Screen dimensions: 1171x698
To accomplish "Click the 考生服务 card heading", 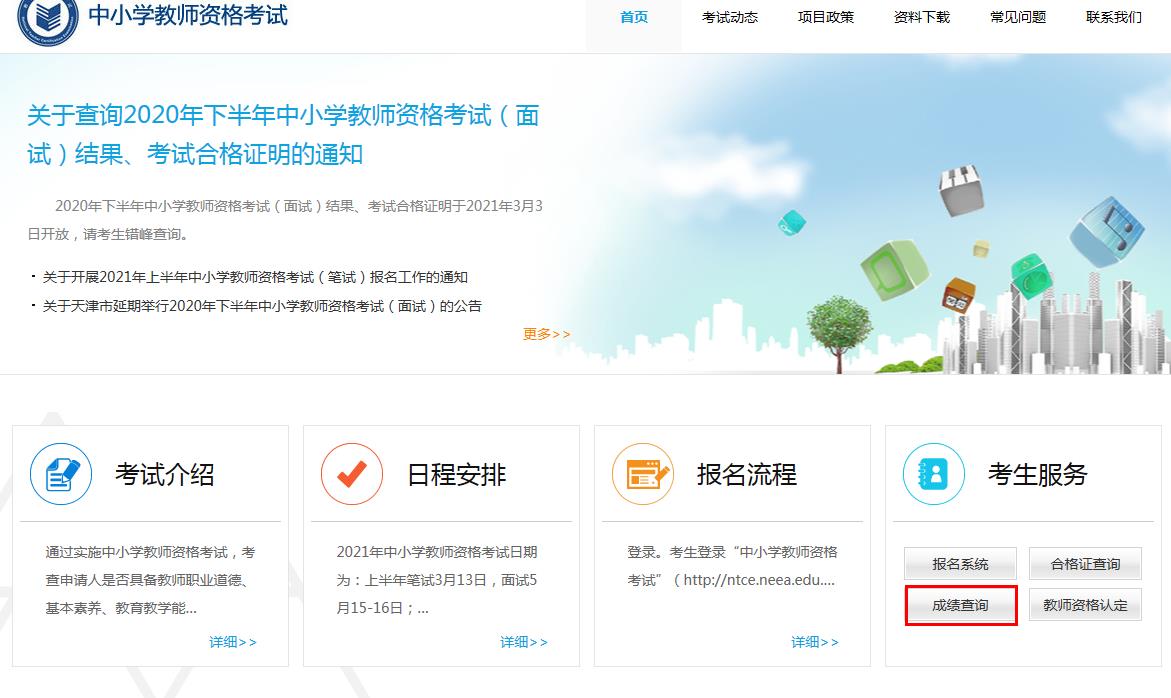I will (1037, 474).
